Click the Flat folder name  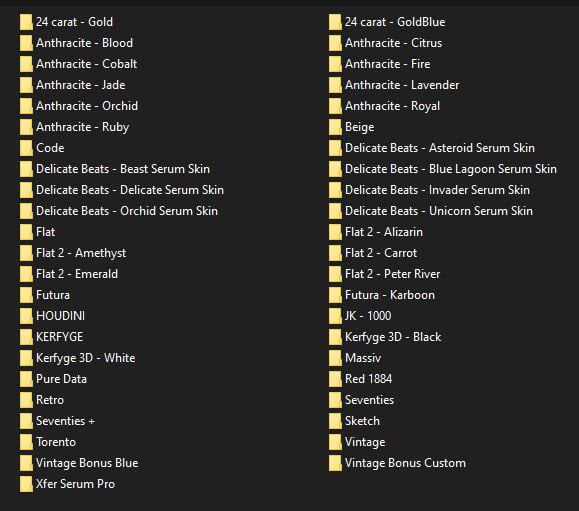pos(45,232)
